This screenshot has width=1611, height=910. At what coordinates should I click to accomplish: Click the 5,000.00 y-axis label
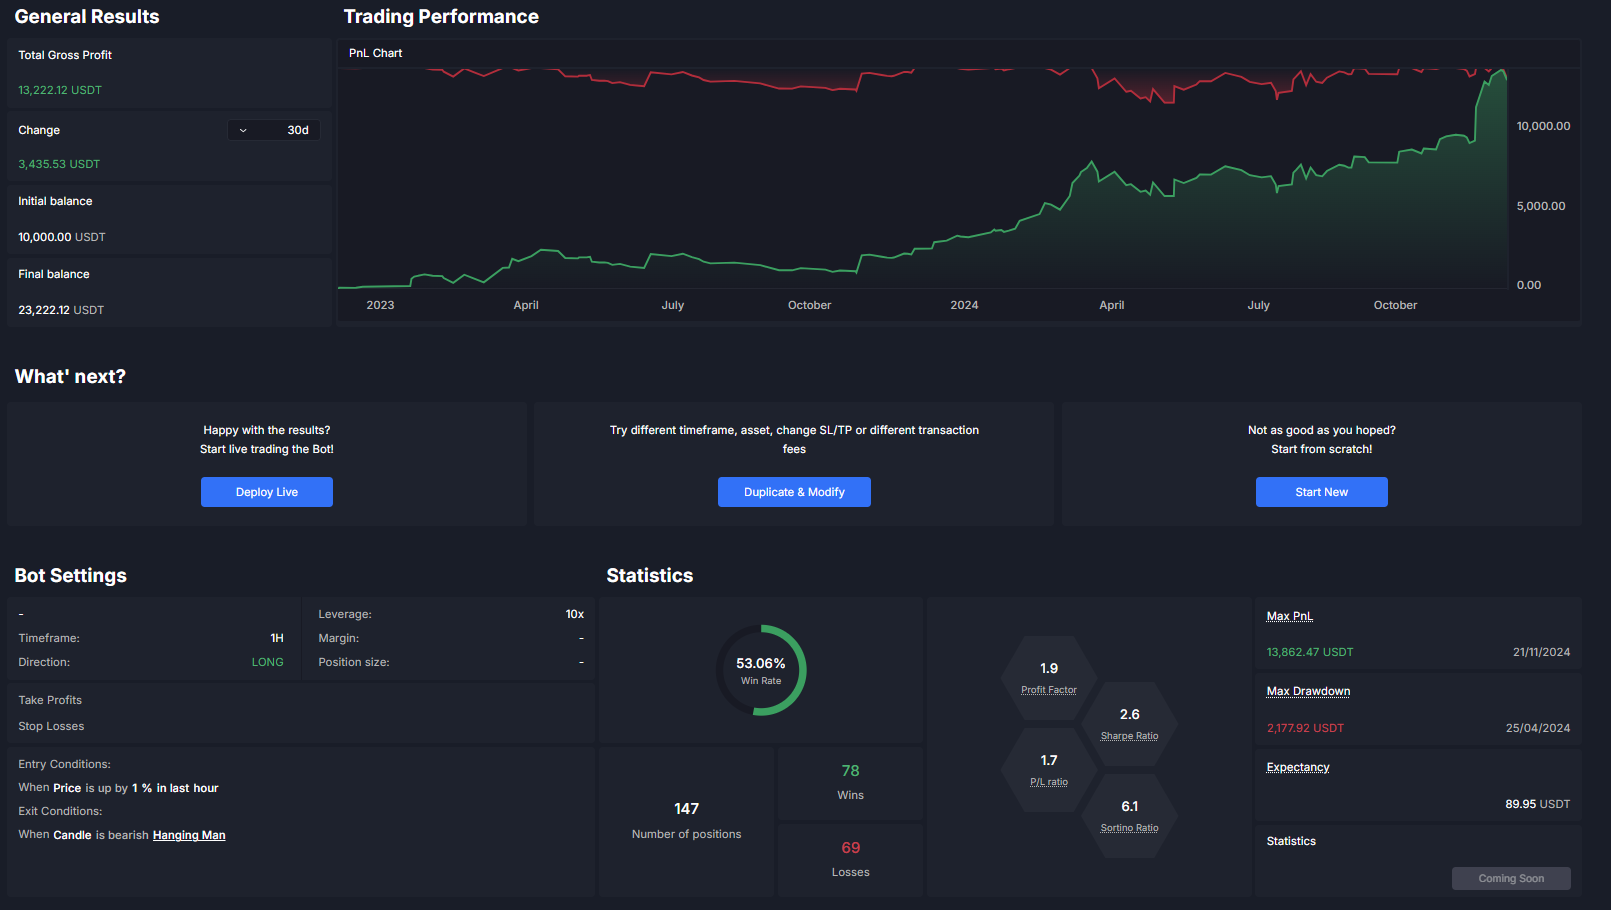[1541, 206]
